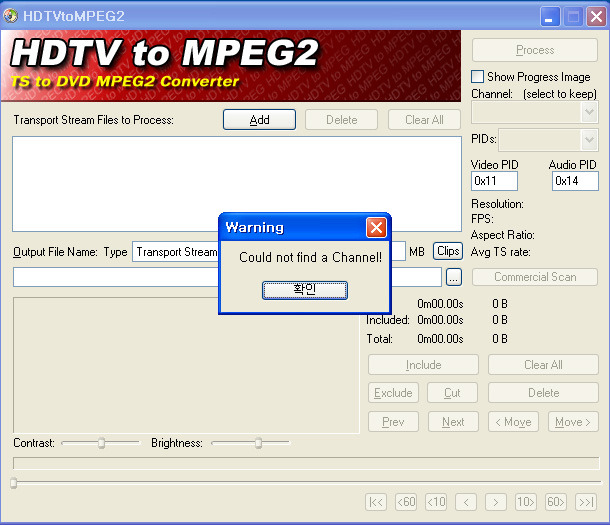
Task: Step forward 10 with the 10> button
Action: (x=526, y=502)
